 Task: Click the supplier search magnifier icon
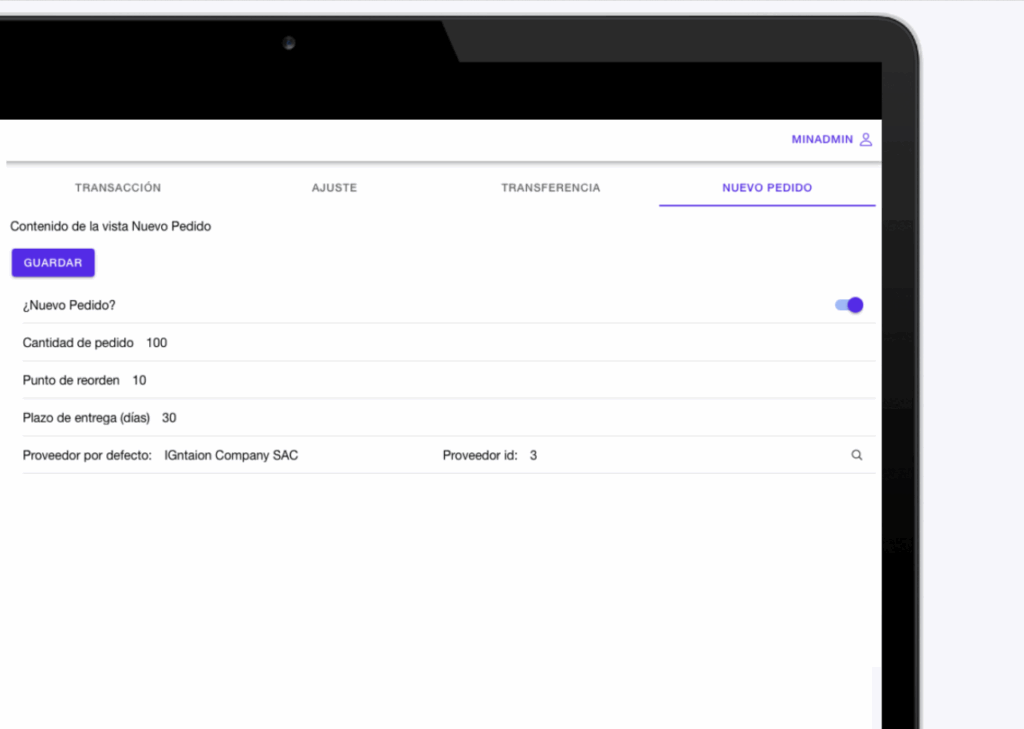point(857,455)
